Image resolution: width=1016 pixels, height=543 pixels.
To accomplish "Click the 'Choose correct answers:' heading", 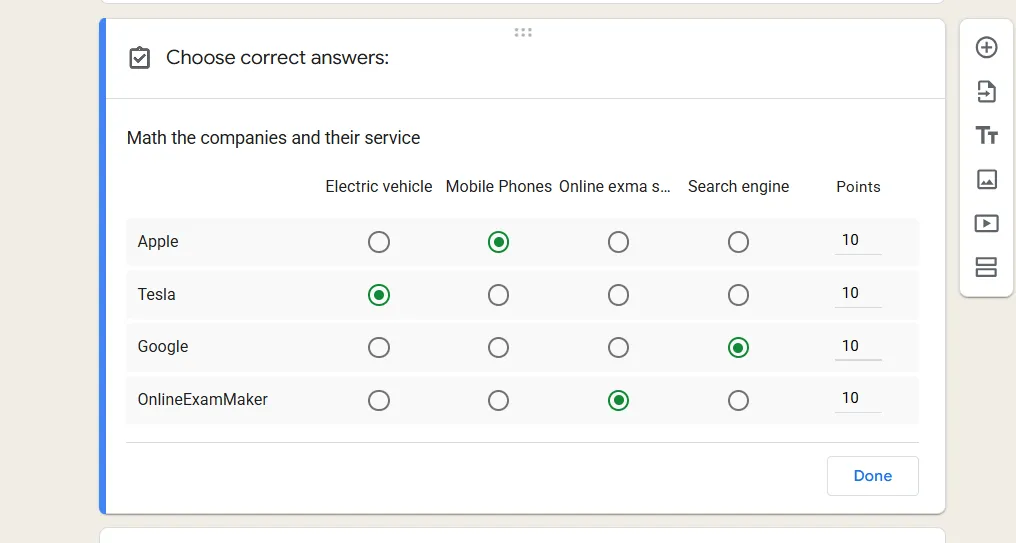I will (277, 58).
